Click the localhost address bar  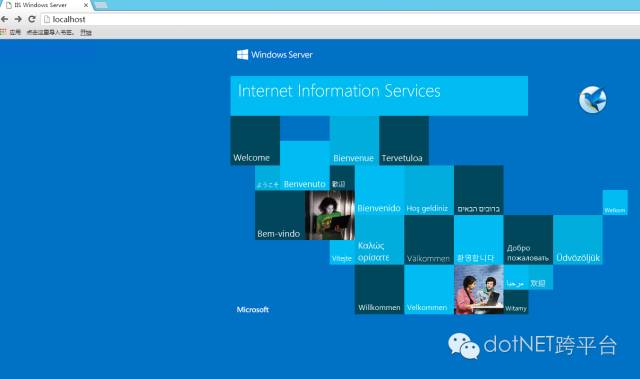[x=340, y=19]
